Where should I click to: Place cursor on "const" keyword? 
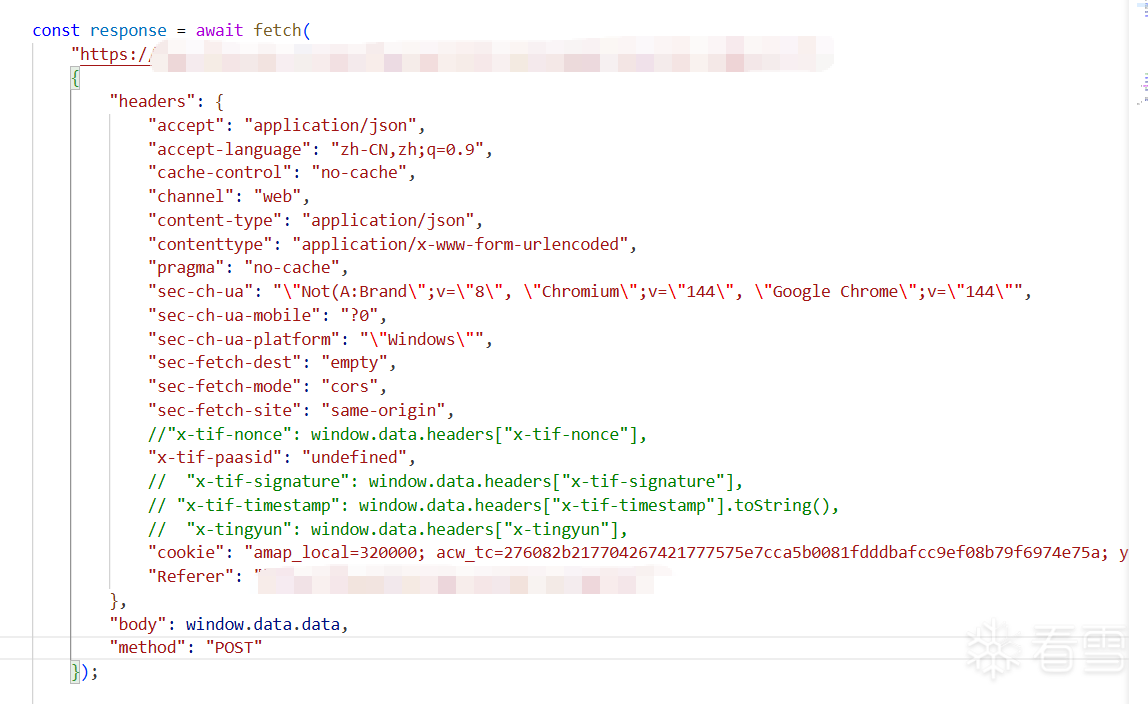click(x=56, y=30)
